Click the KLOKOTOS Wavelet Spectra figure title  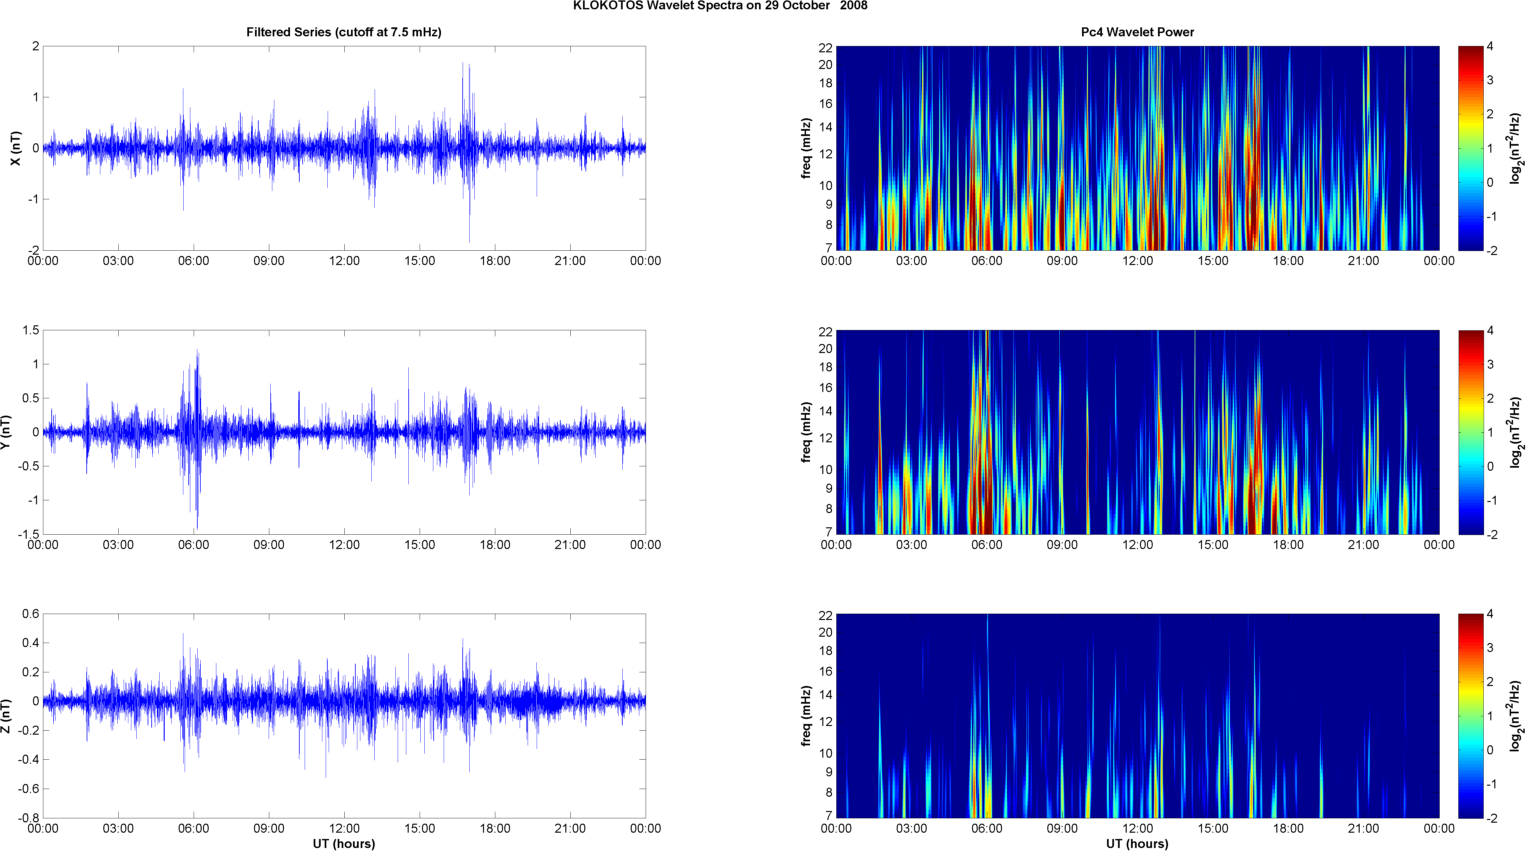click(720, 6)
